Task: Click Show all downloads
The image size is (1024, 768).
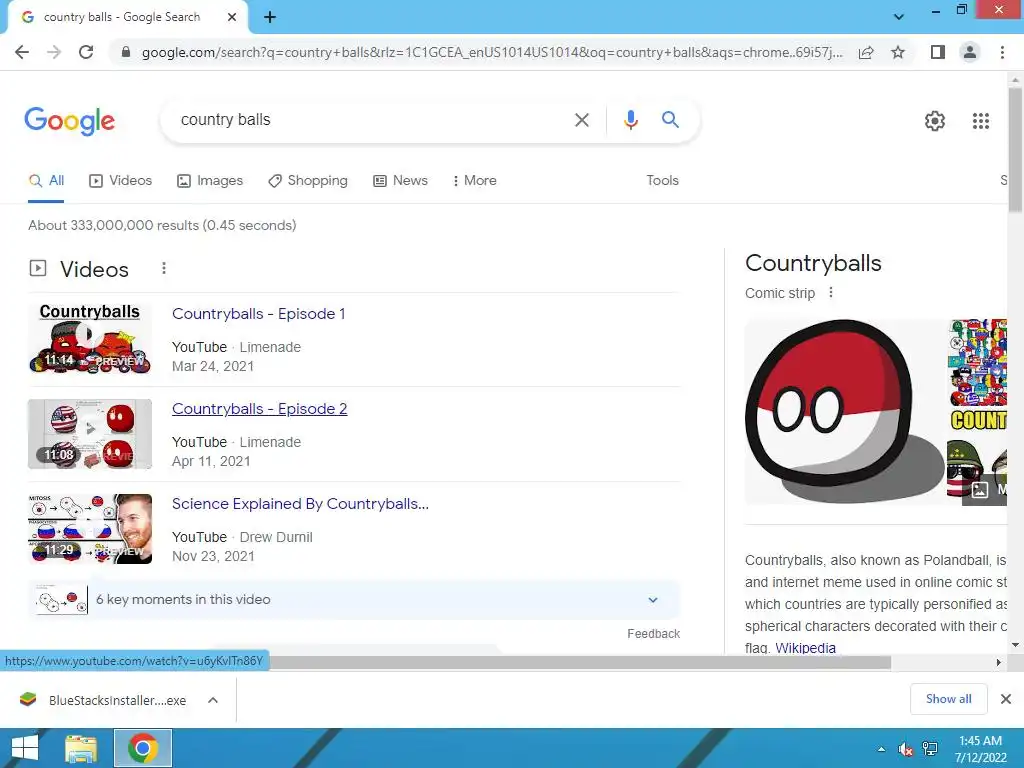Action: click(948, 699)
